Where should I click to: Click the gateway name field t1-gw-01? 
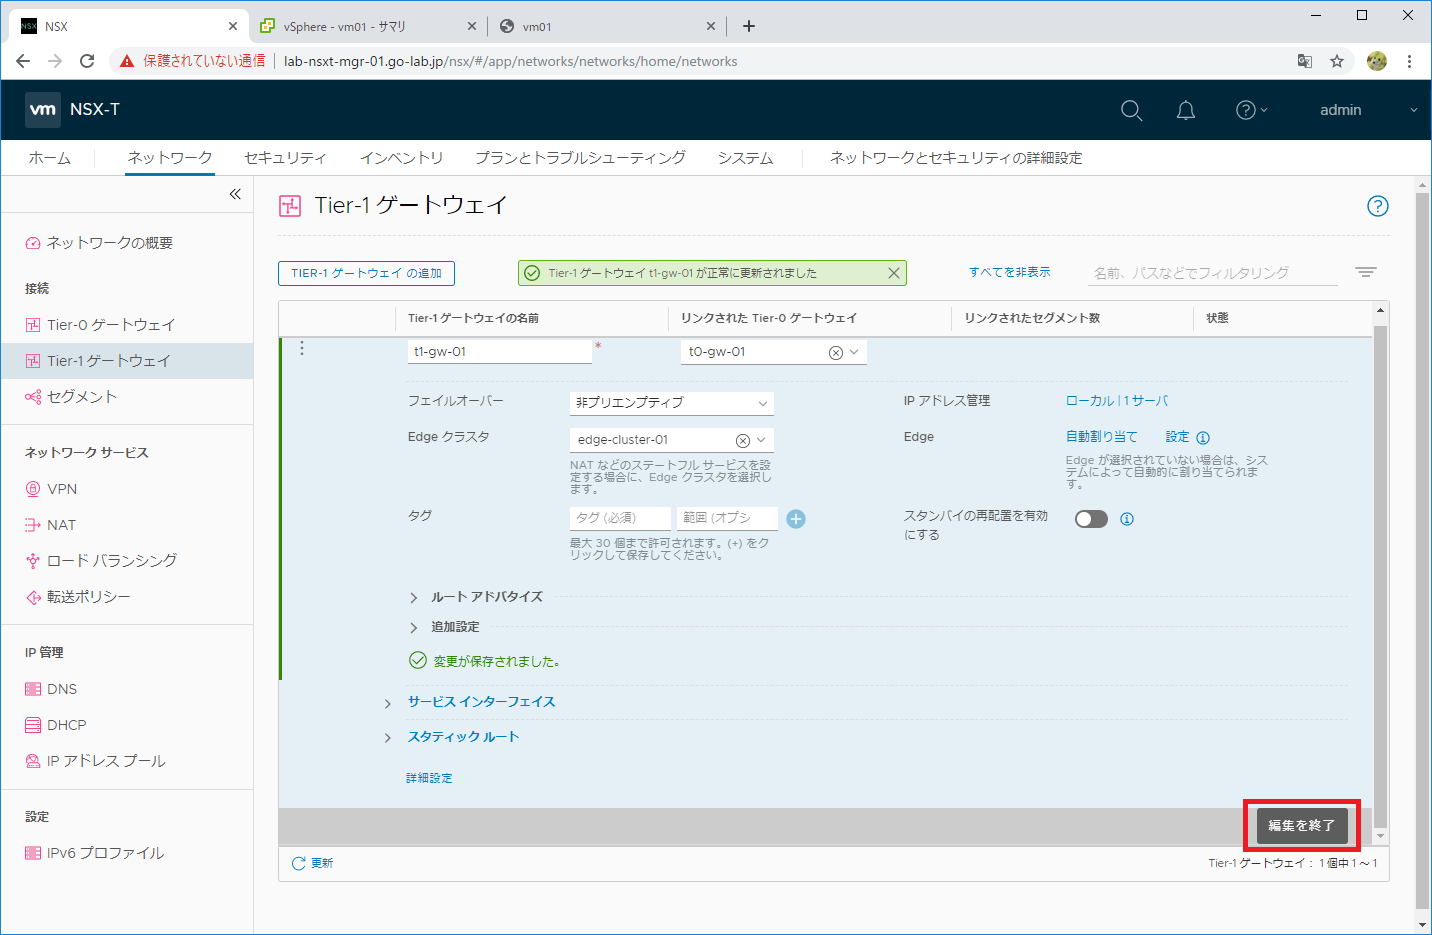click(499, 352)
